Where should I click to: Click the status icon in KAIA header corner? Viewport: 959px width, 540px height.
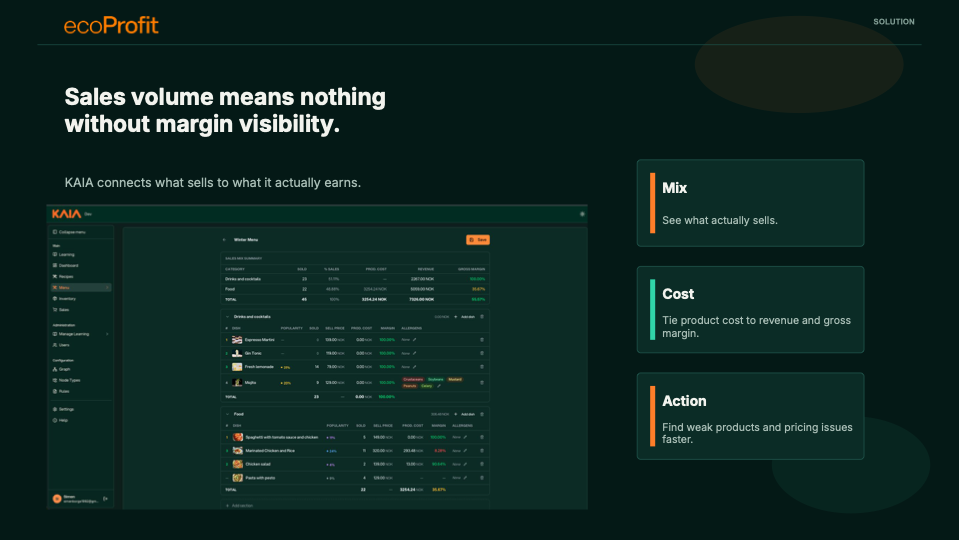click(x=582, y=214)
